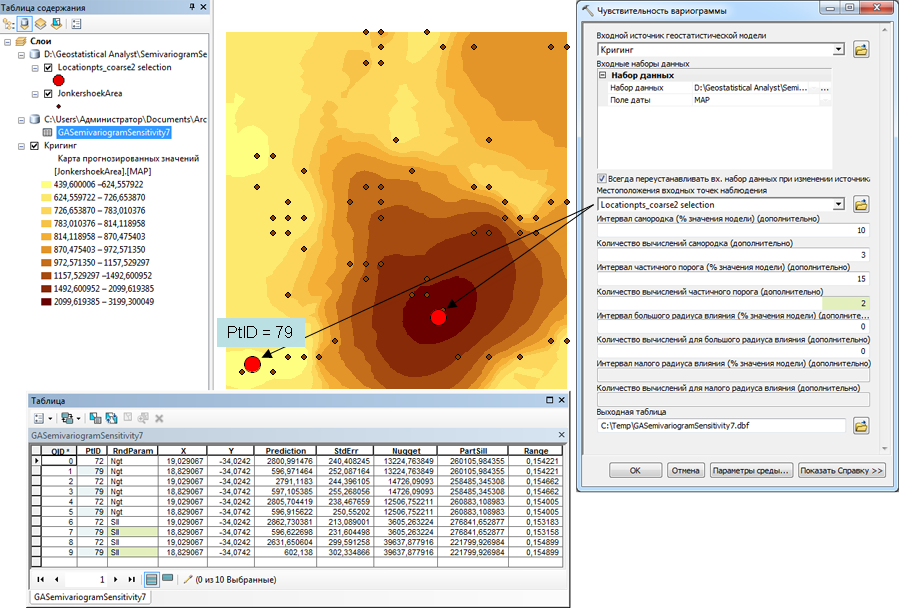Collapse JonkershoekArea layer legend
Viewport: 899px width, 608px height.
35,94
